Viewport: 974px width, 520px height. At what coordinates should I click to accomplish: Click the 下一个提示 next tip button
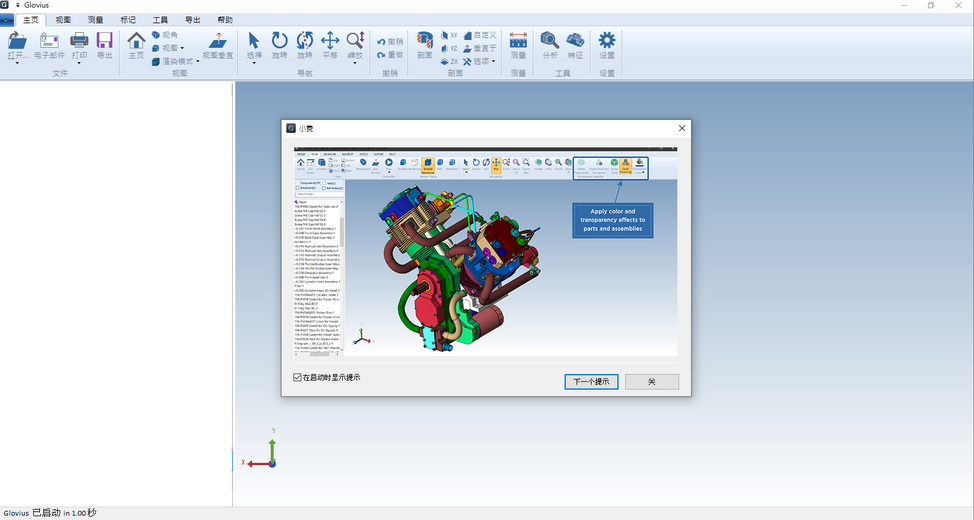(591, 382)
